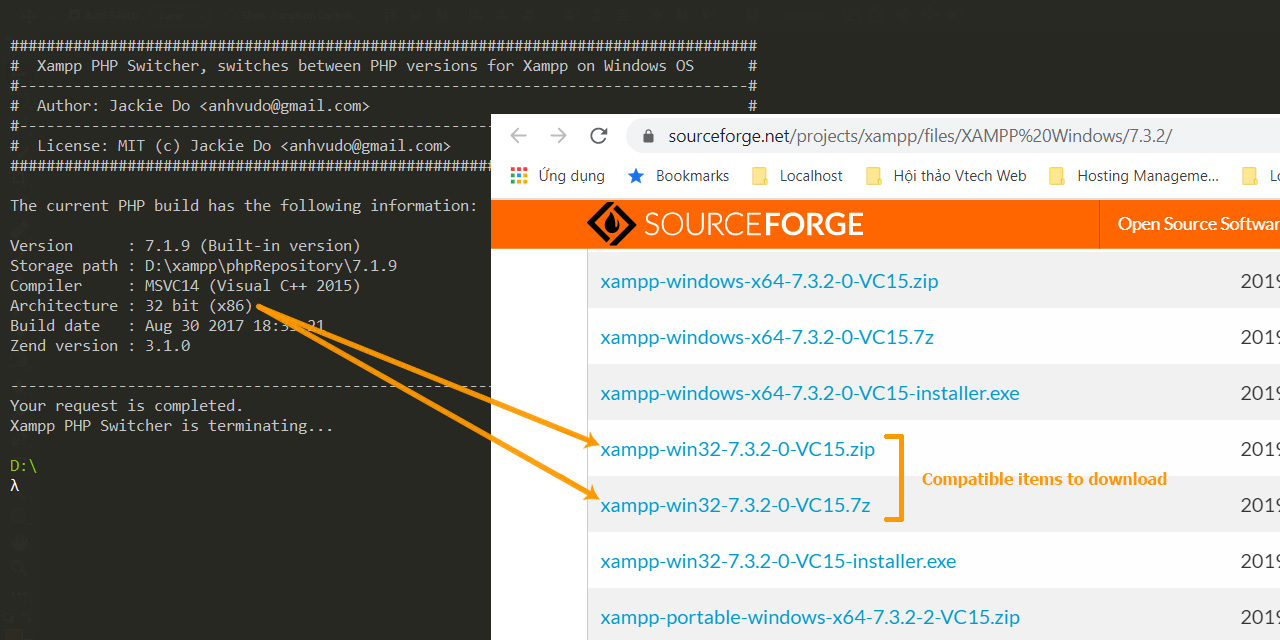Click the 'Build date : Aug 30 2017' line
Image resolution: width=1280 pixels, height=640 pixels.
(167, 326)
